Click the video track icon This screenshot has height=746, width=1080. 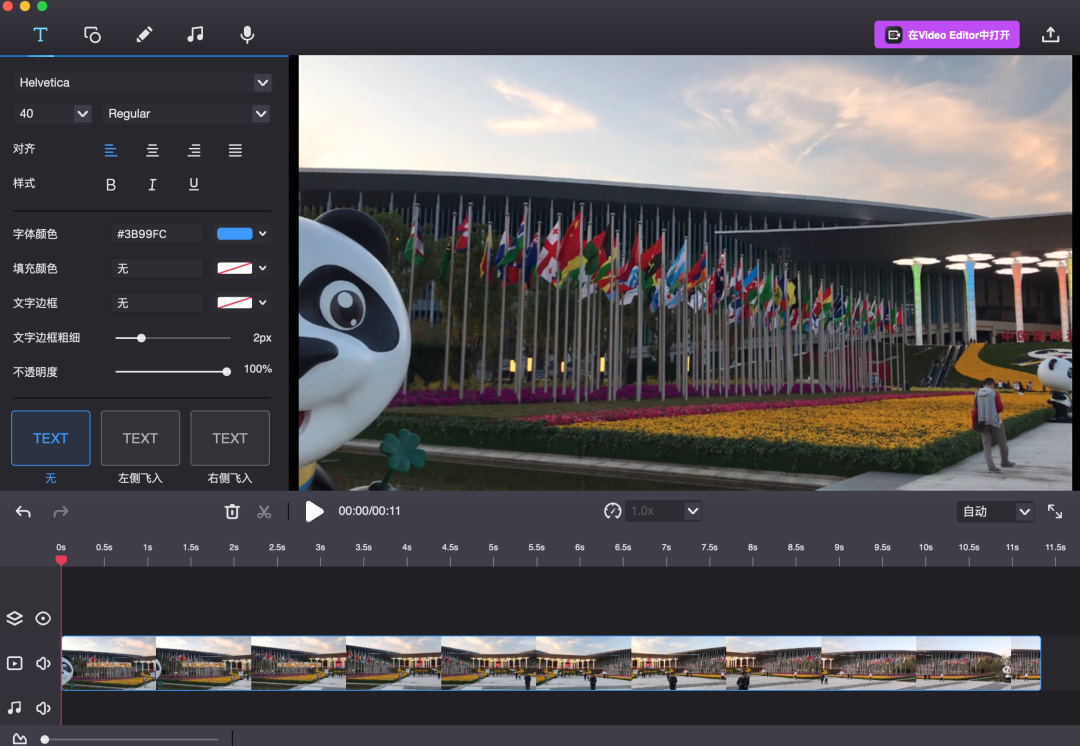14,663
